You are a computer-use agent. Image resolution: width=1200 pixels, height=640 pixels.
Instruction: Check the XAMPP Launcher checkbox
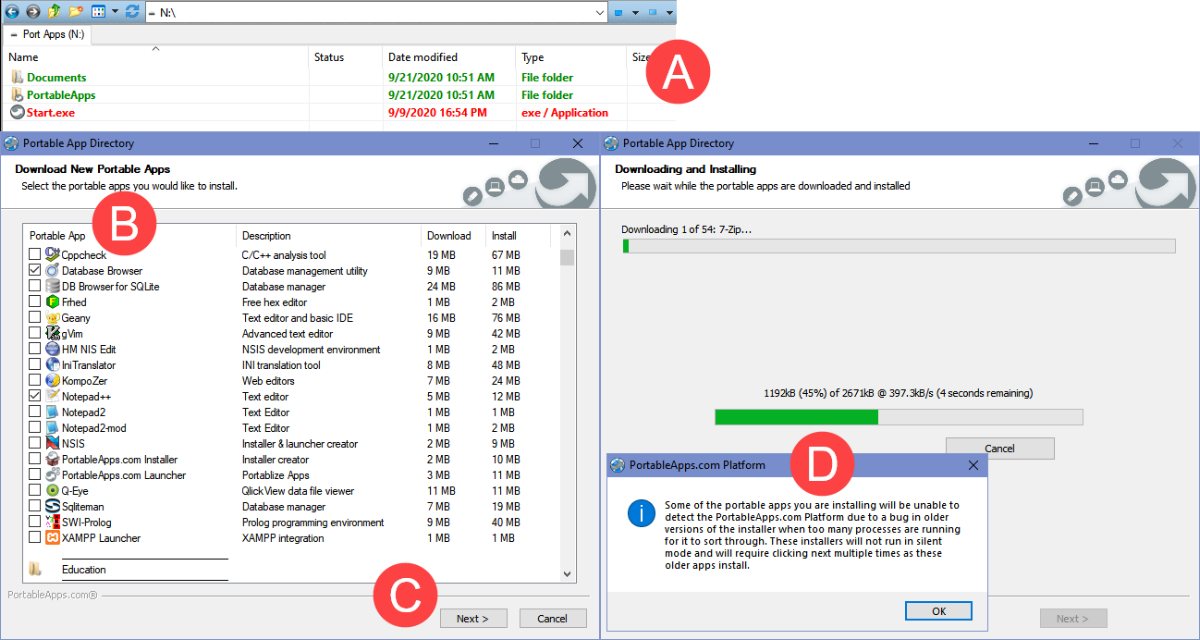coord(35,538)
